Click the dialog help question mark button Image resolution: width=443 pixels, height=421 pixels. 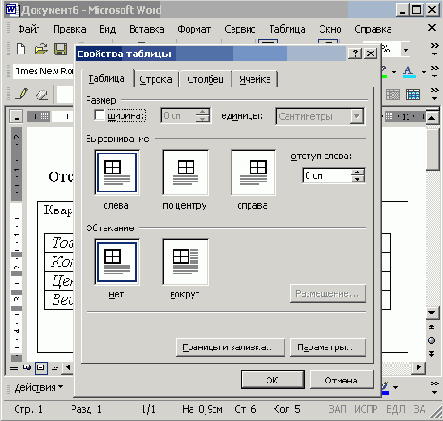coord(355,53)
